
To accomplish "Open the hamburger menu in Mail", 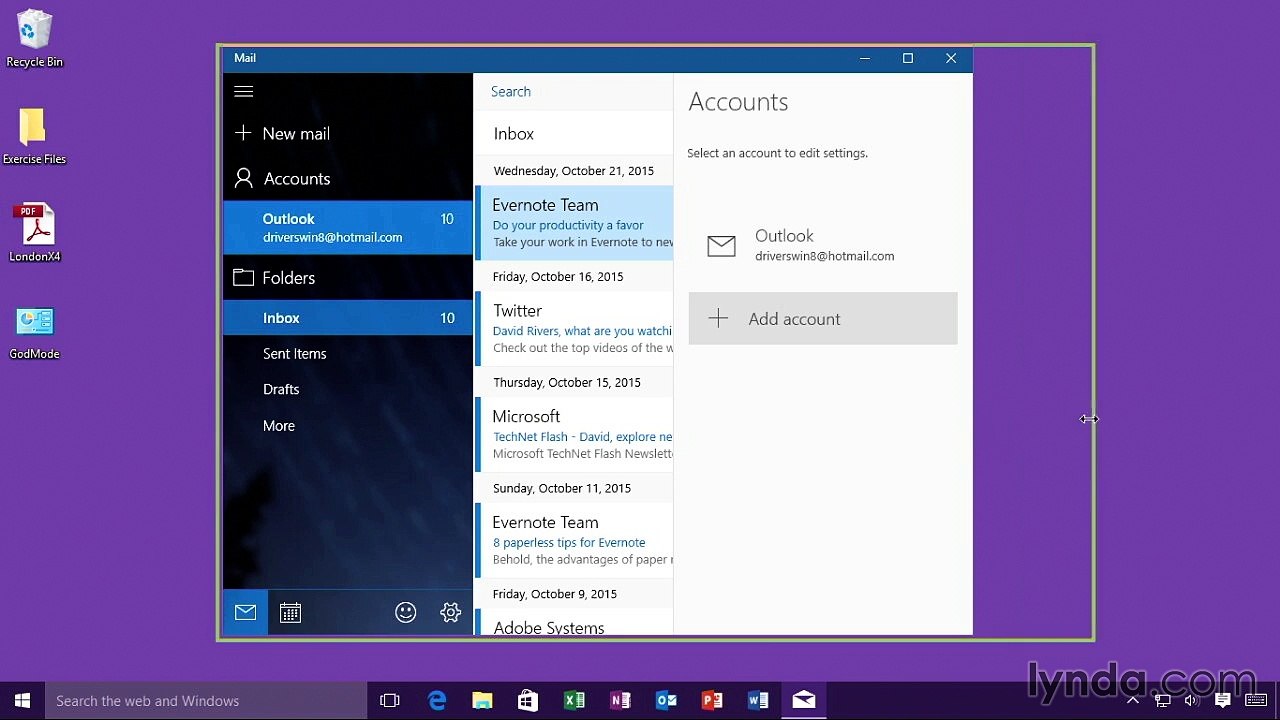I will [243, 91].
